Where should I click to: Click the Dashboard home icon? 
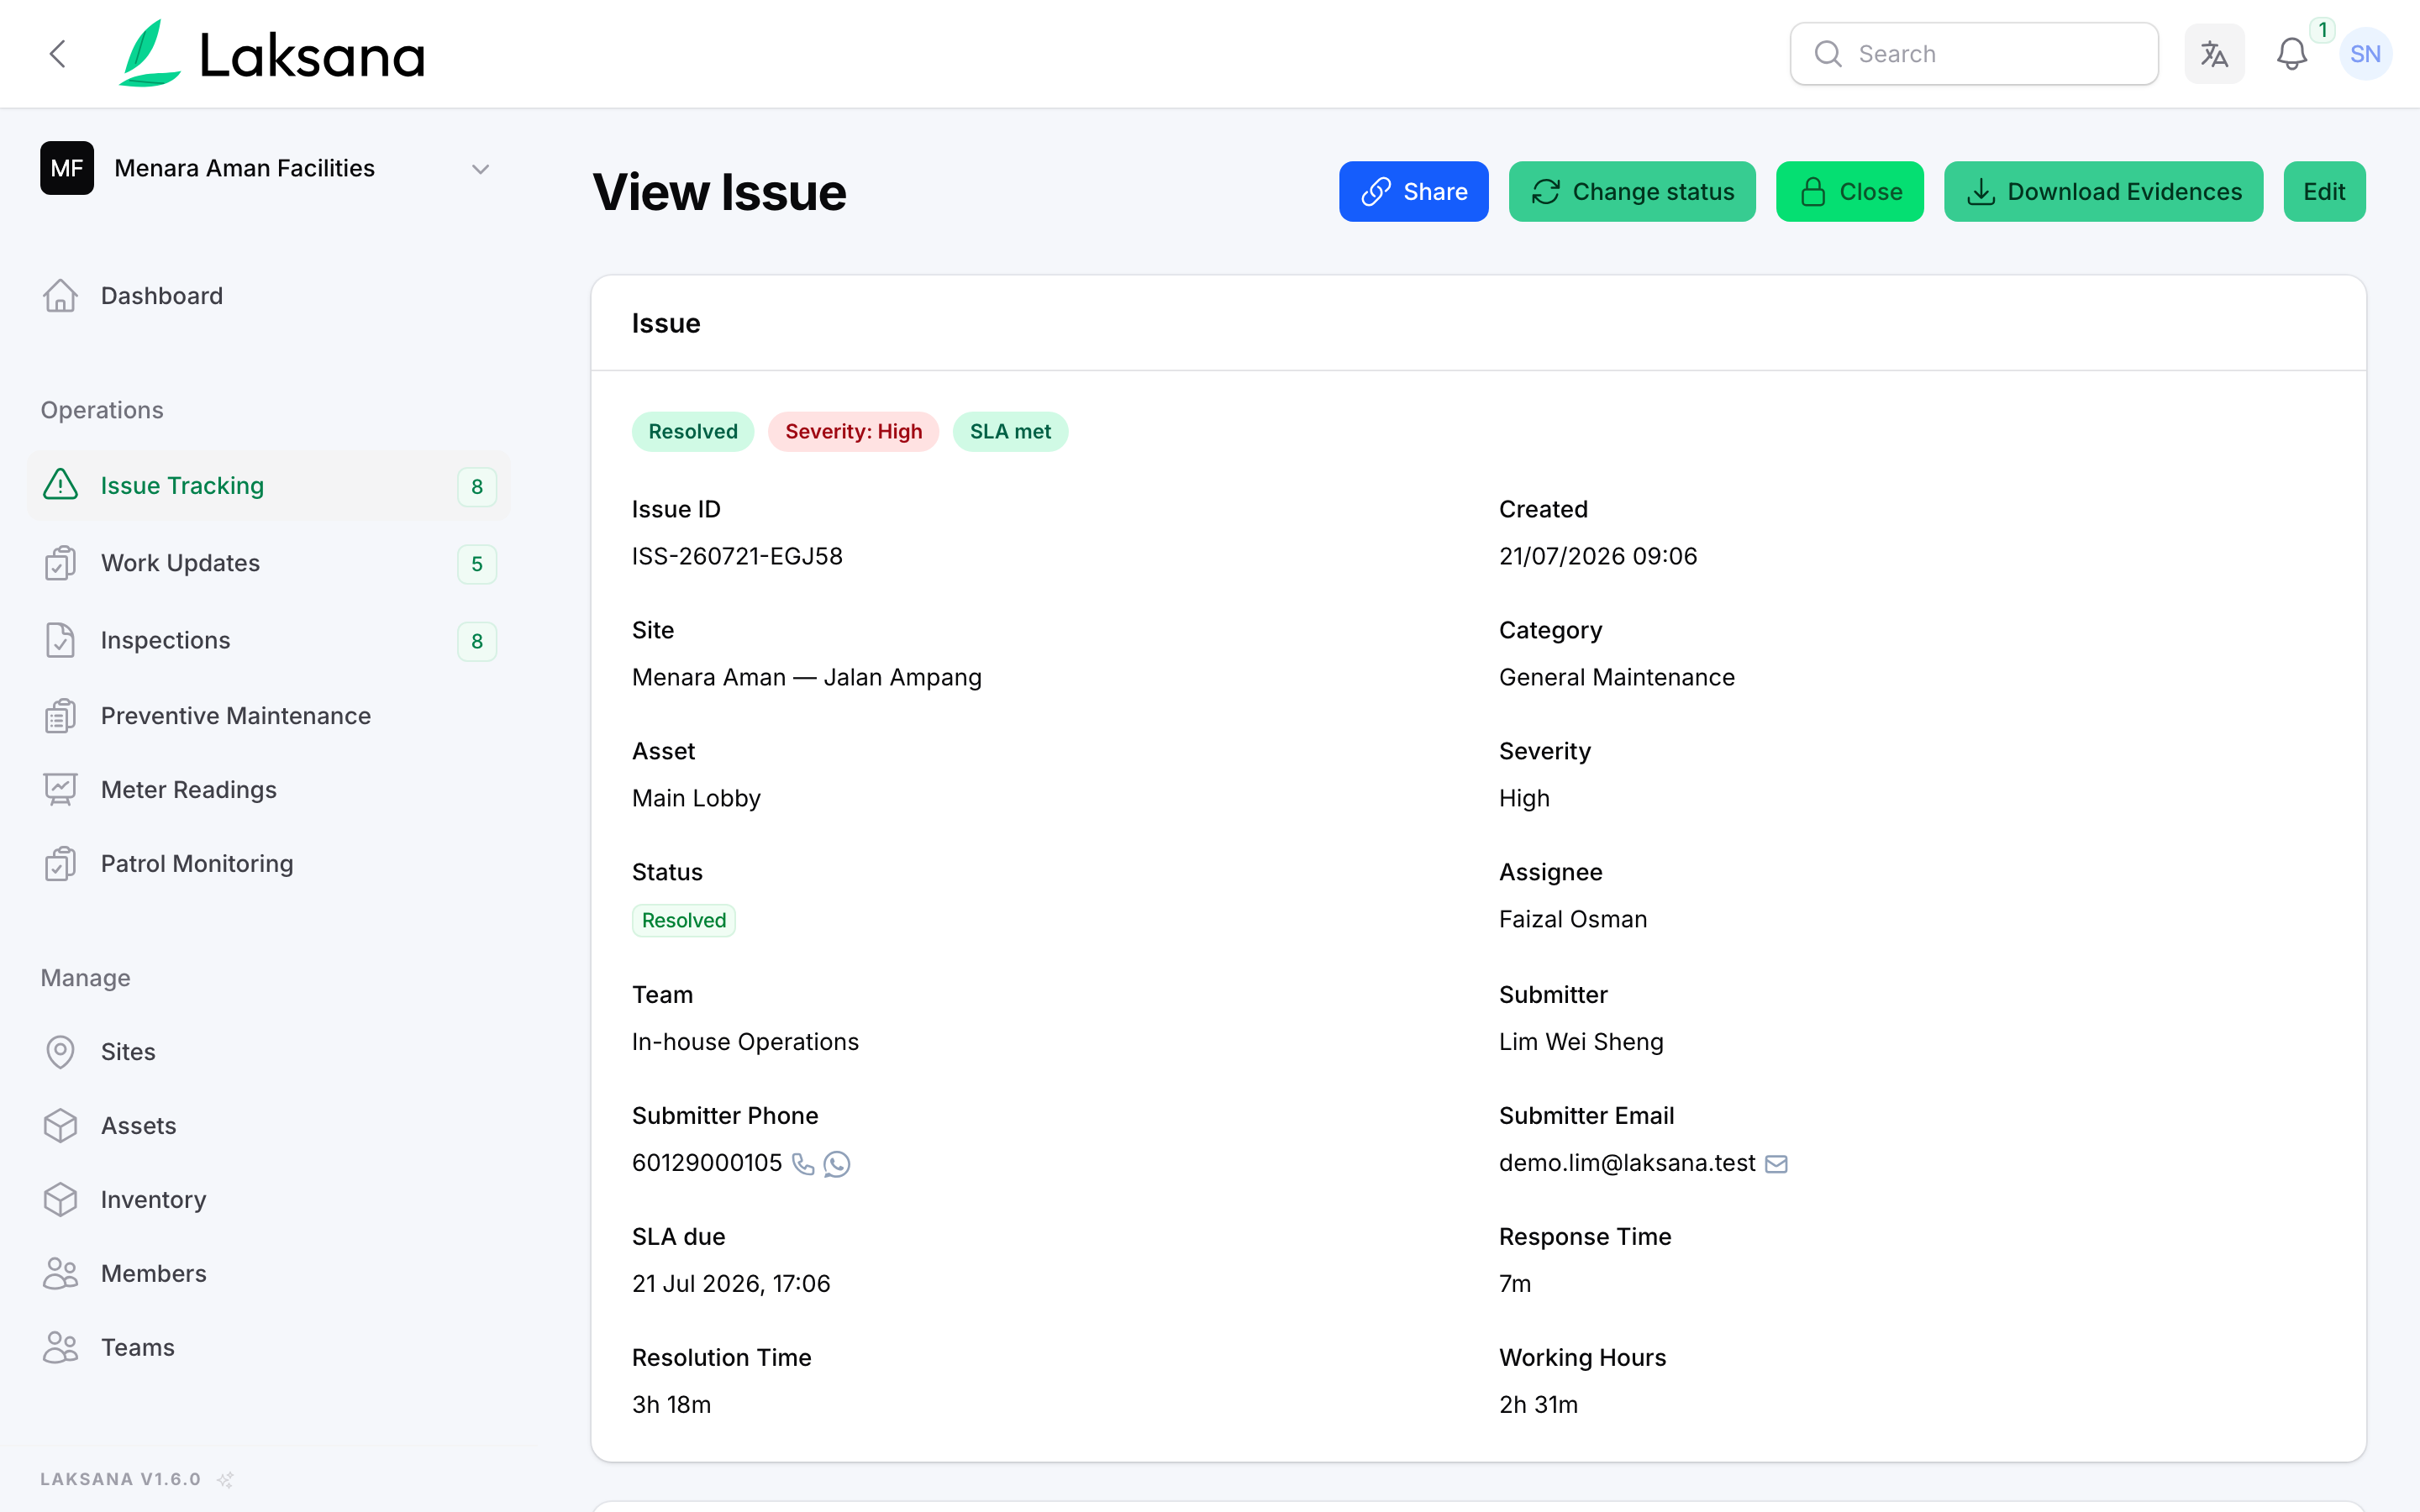pyautogui.click(x=60, y=296)
